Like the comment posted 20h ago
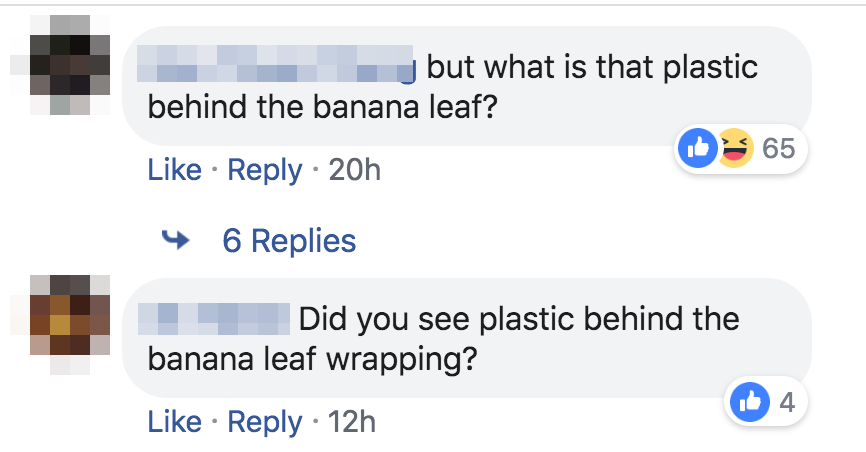 pyautogui.click(x=175, y=170)
